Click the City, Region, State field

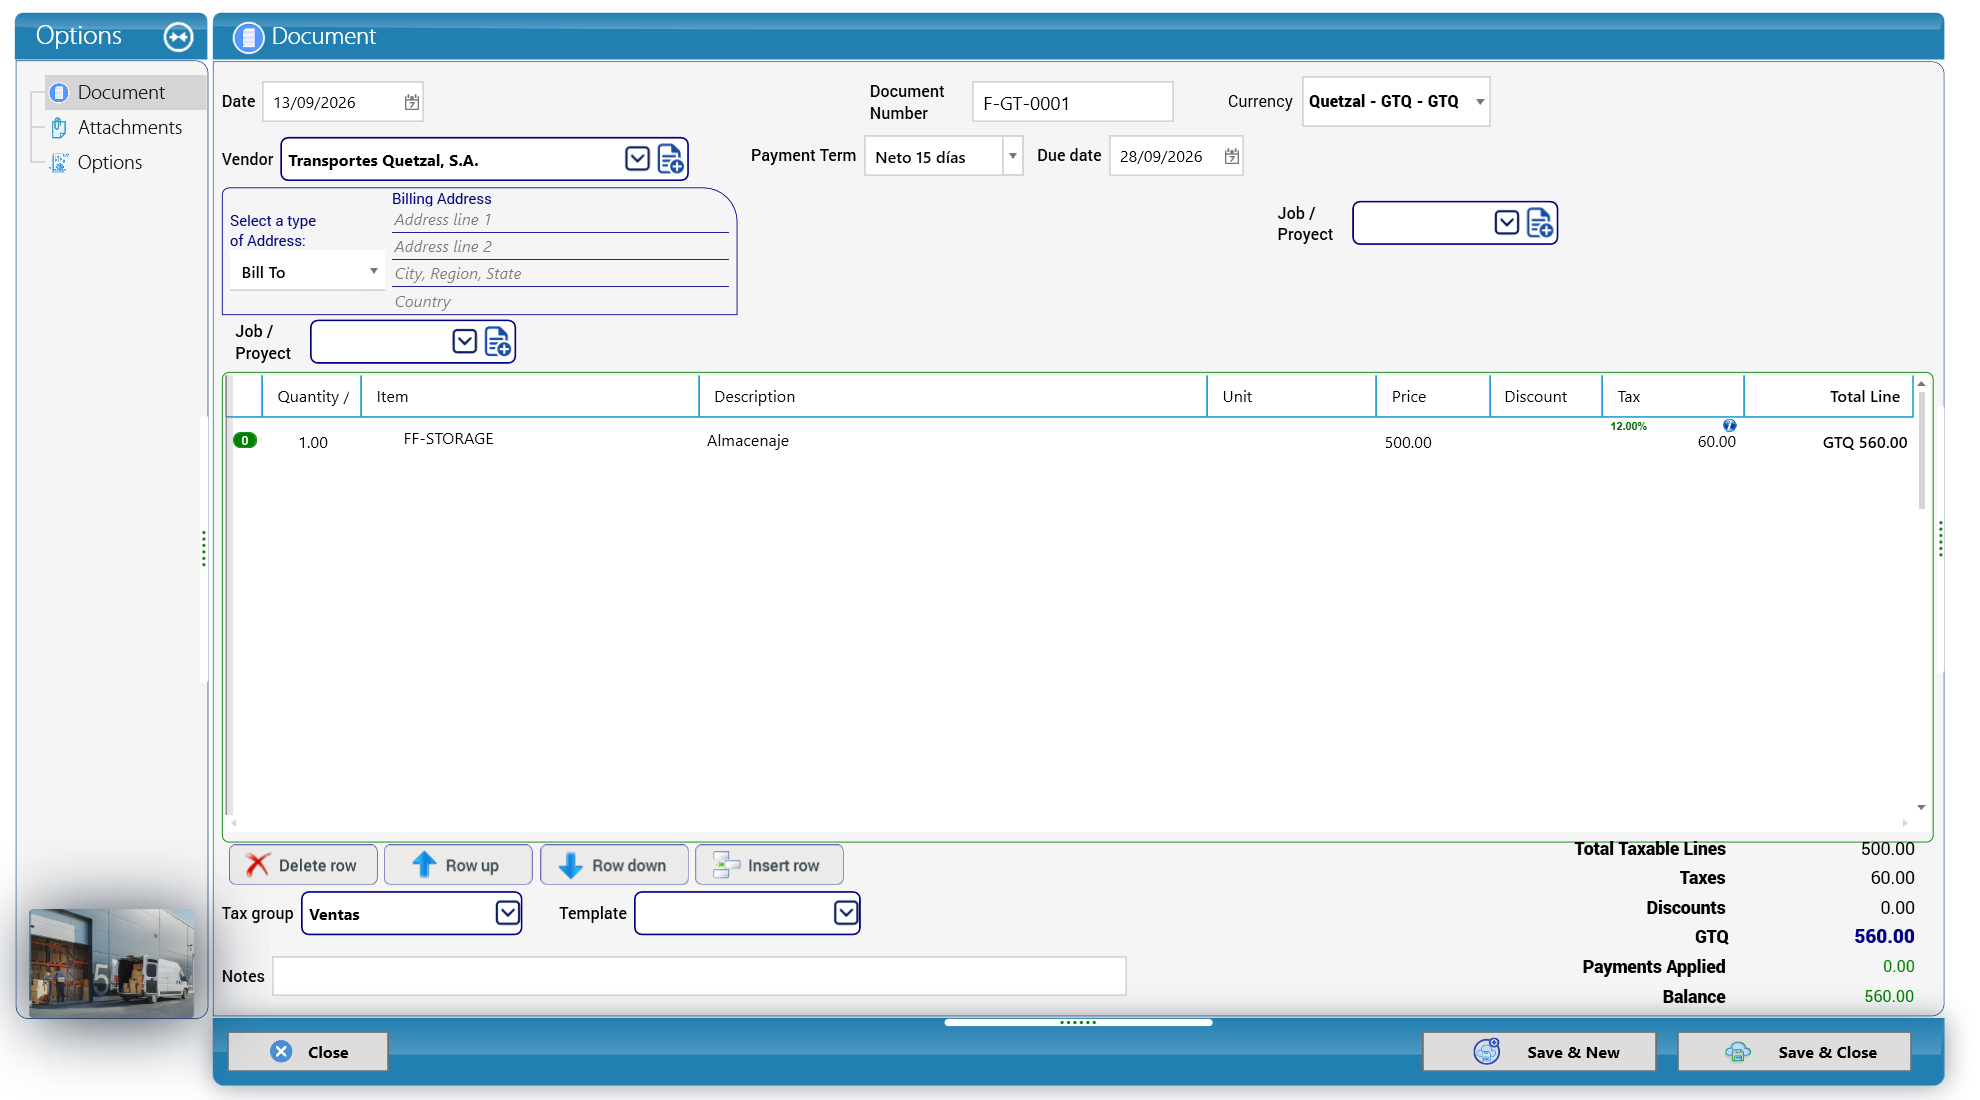tap(560, 274)
